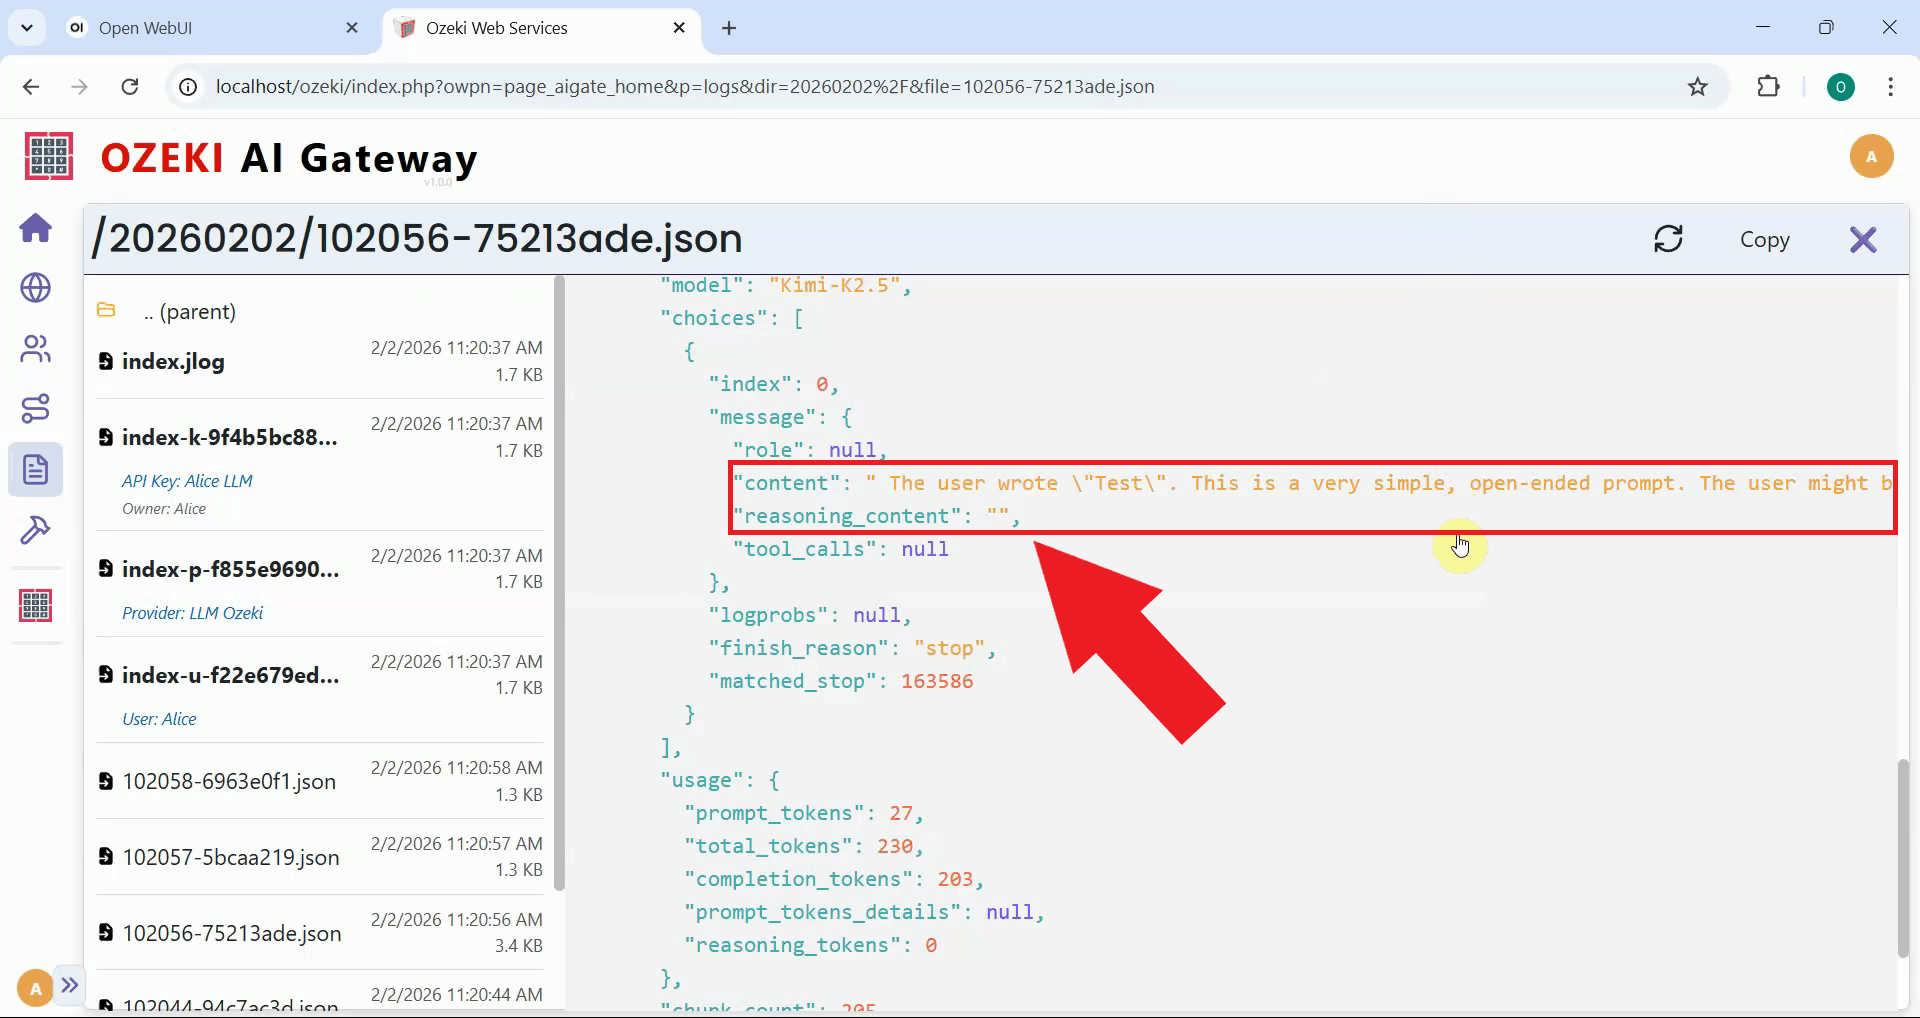Open the tab search dropdown

(x=27, y=27)
